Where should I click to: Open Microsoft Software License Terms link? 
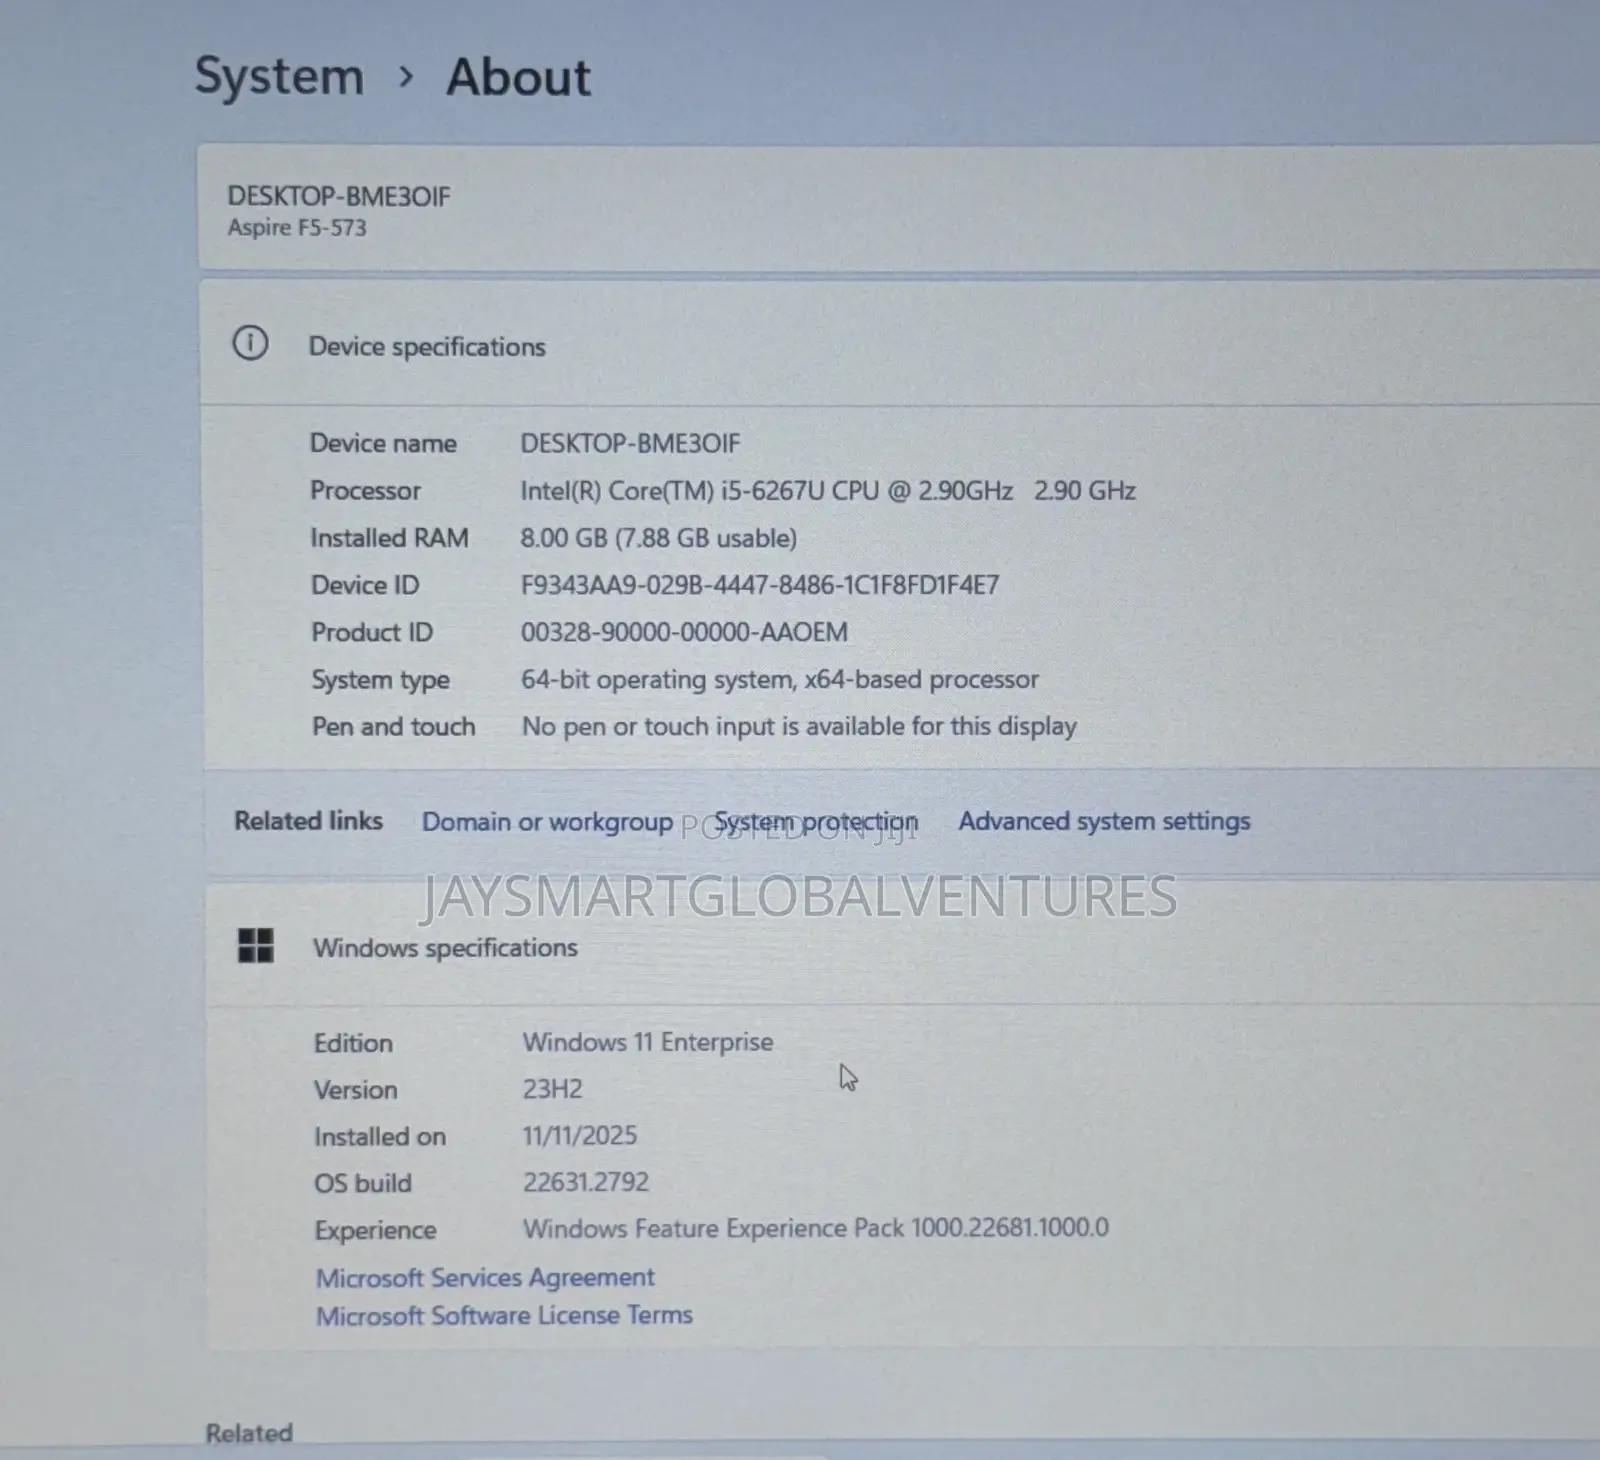[x=504, y=1315]
